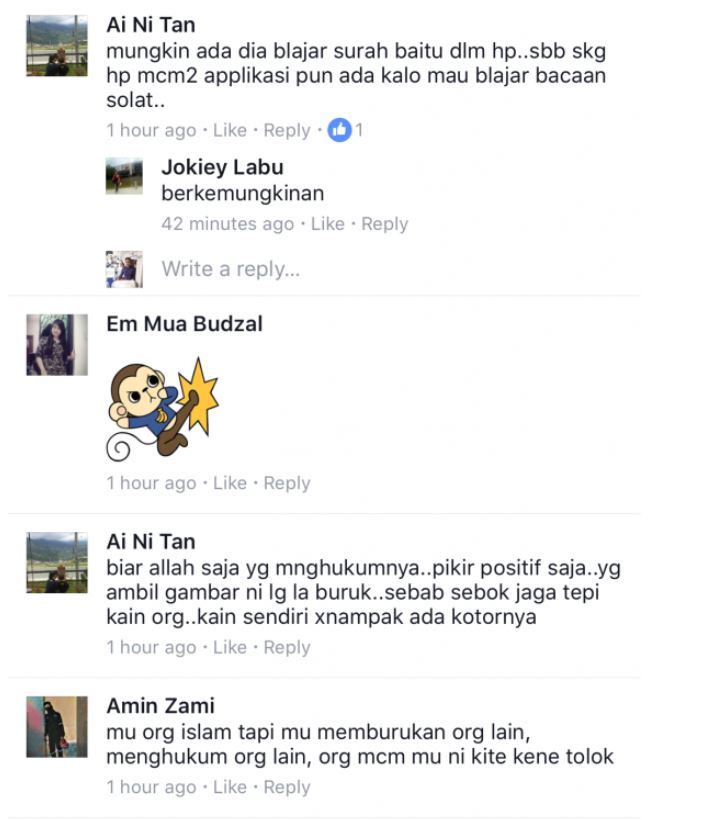Like Ai Ni Tan's 'mungkin ada dia' comment

pyautogui.click(x=230, y=130)
